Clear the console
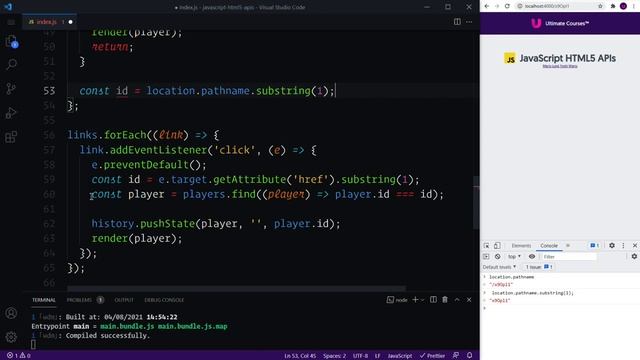The width and height of the screenshot is (640, 360). pos(497,257)
